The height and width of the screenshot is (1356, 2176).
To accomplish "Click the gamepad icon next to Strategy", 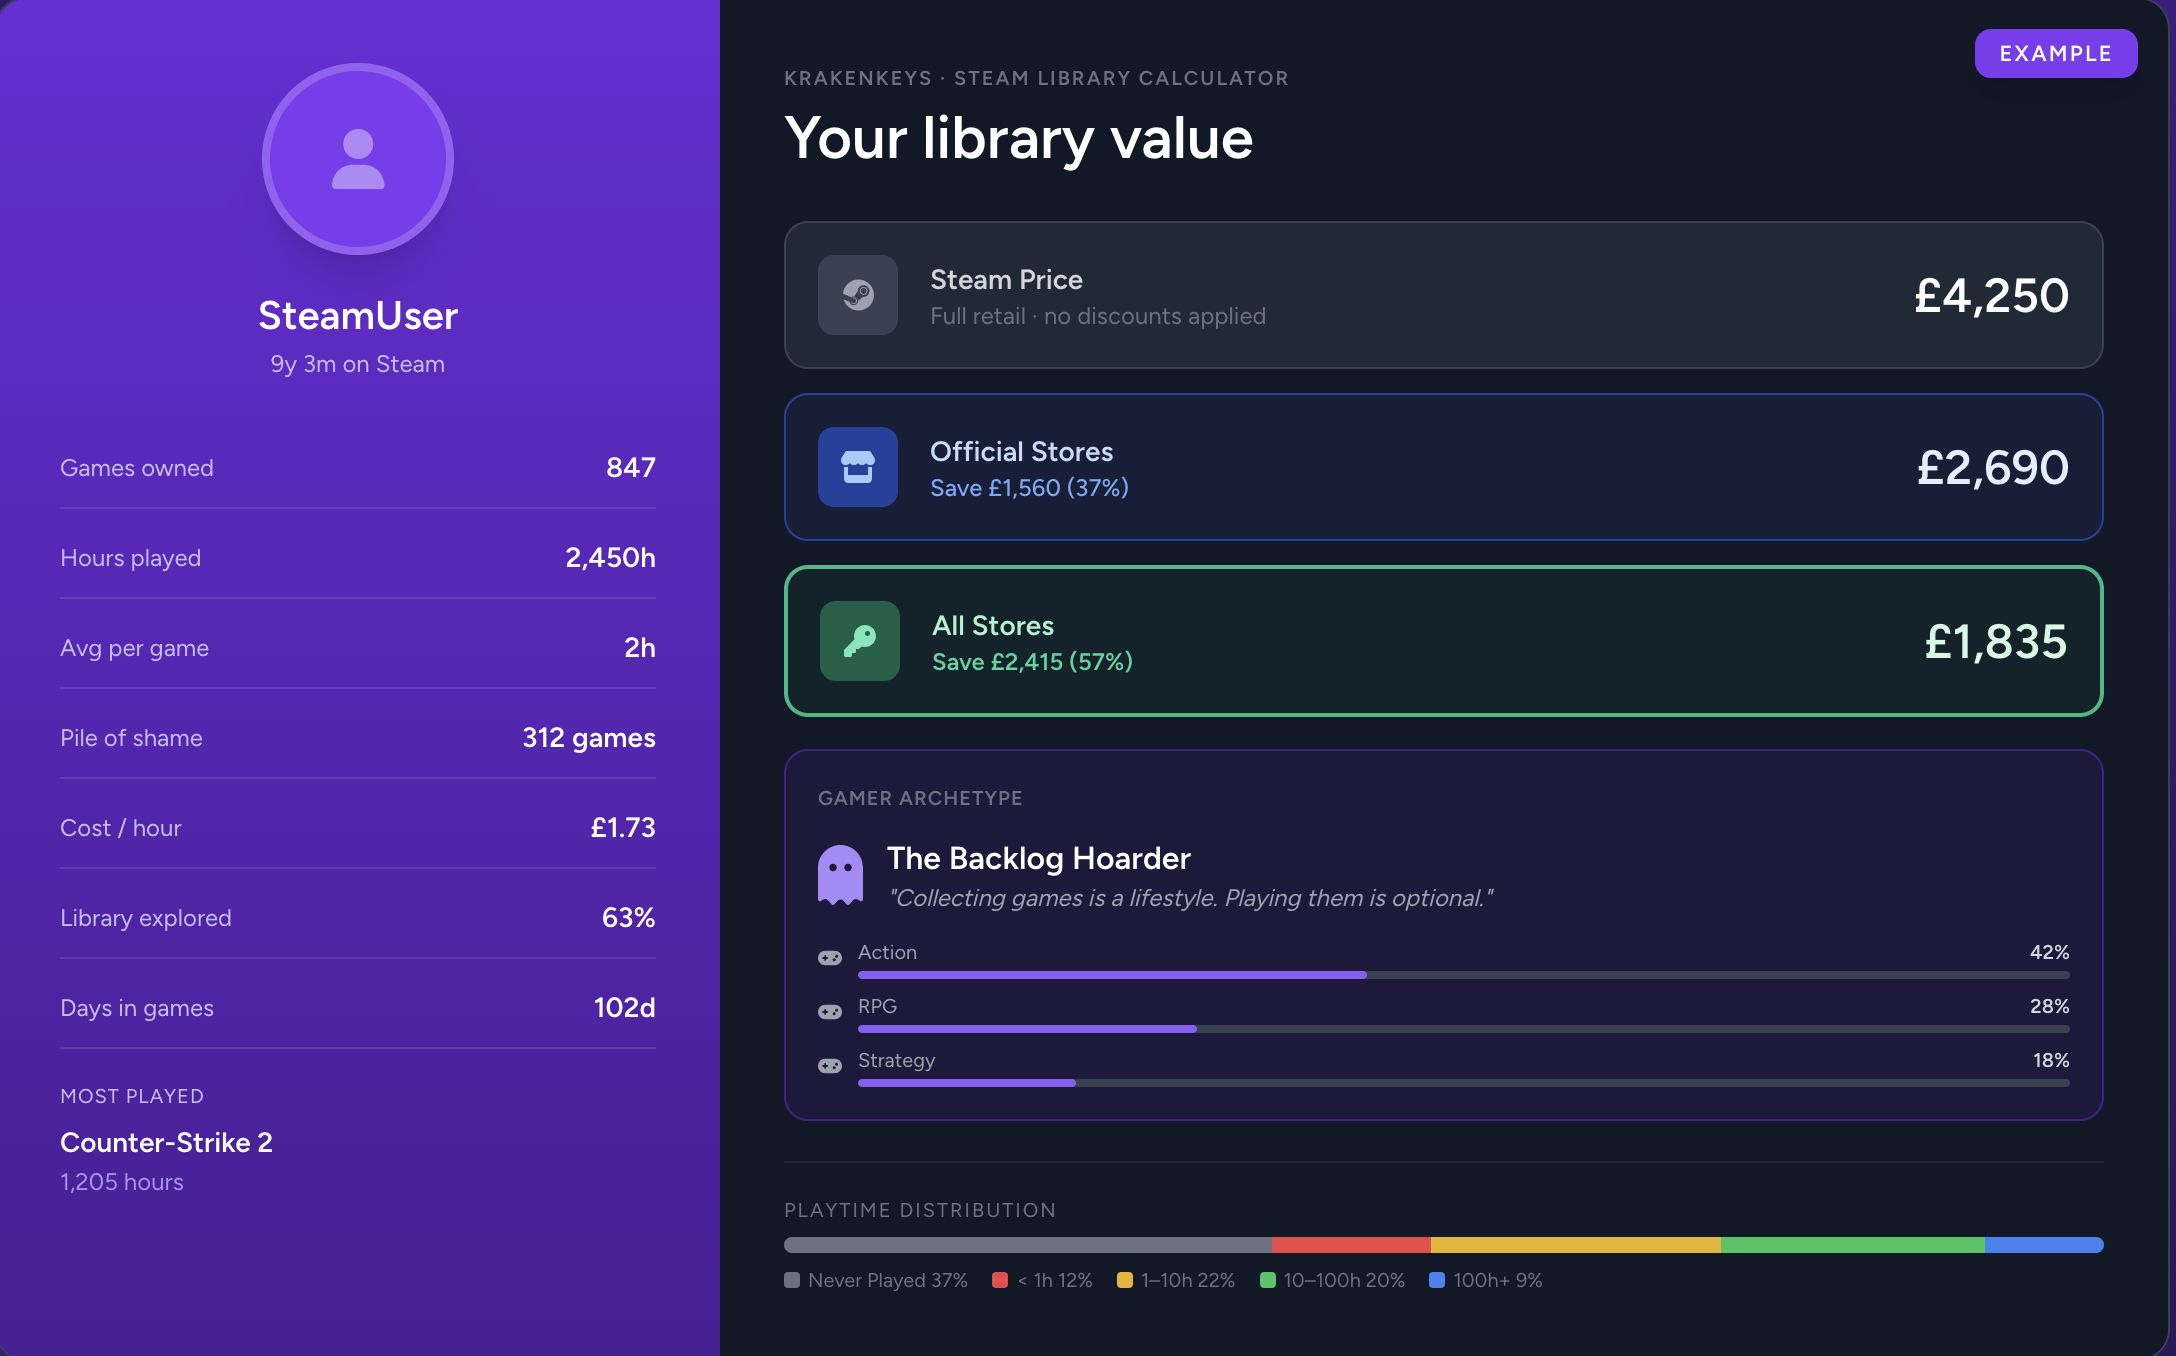I will click(x=830, y=1066).
